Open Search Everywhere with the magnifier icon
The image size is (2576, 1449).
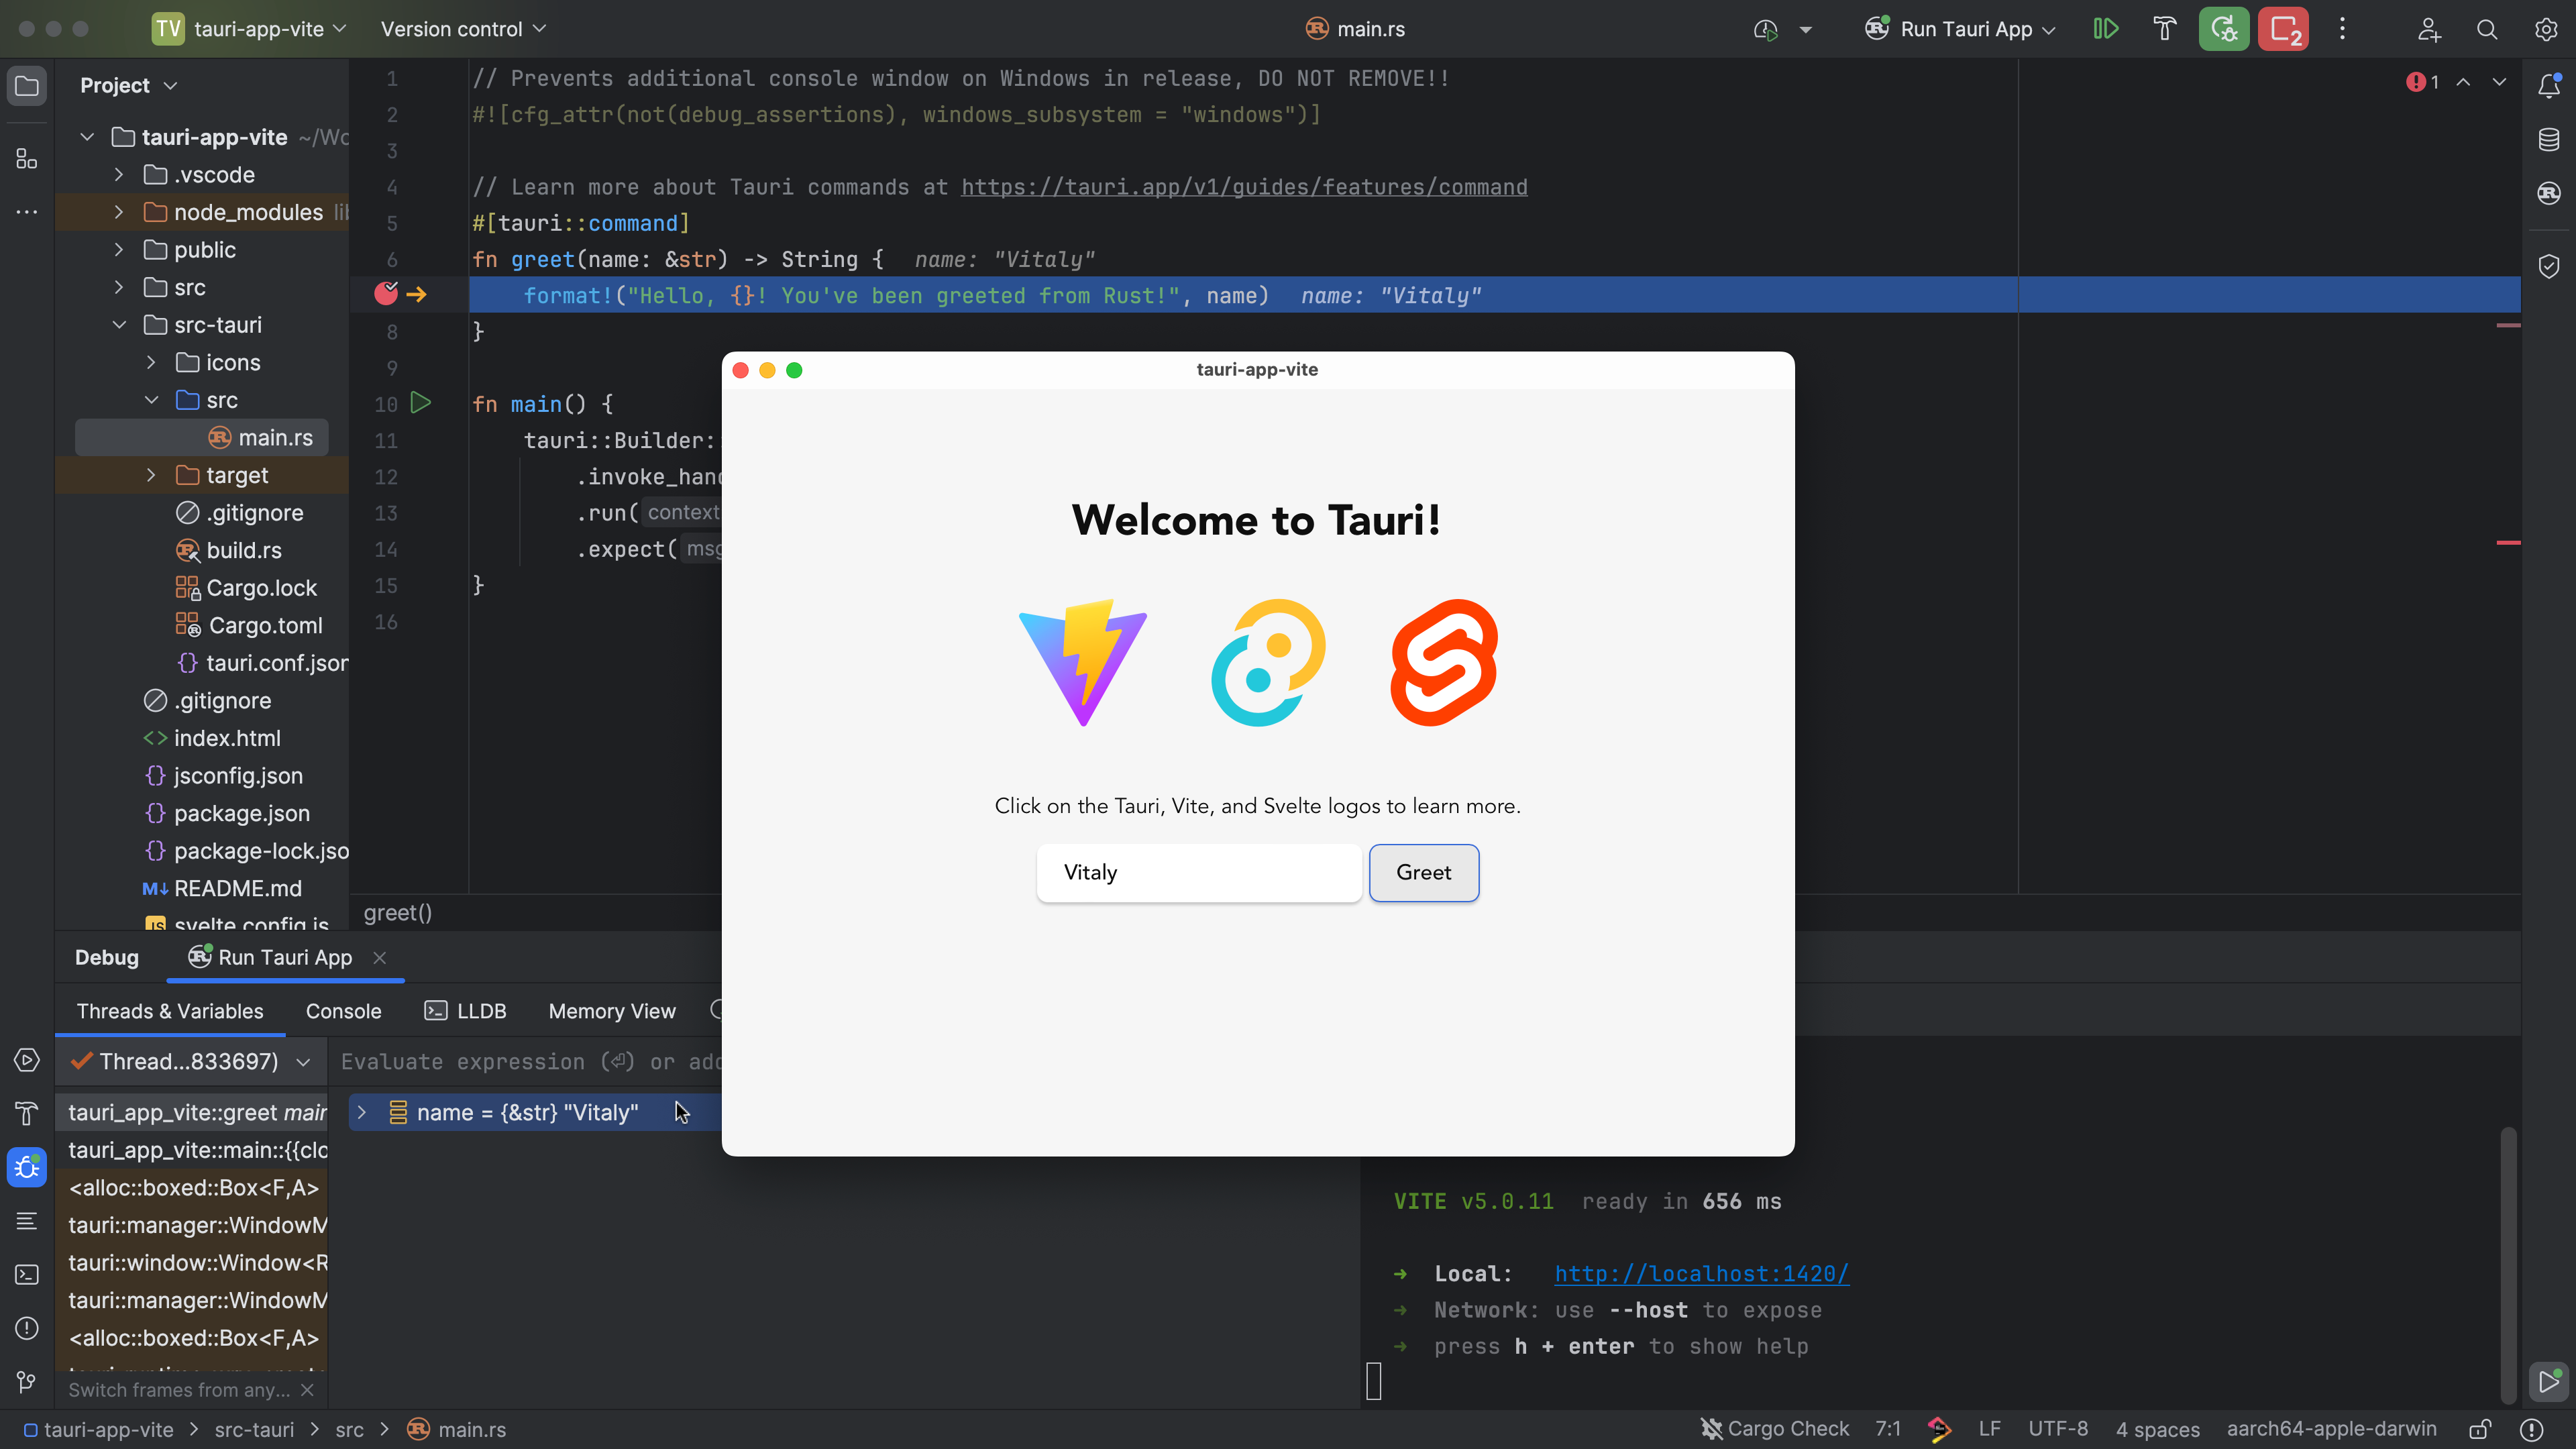[x=2487, y=29]
